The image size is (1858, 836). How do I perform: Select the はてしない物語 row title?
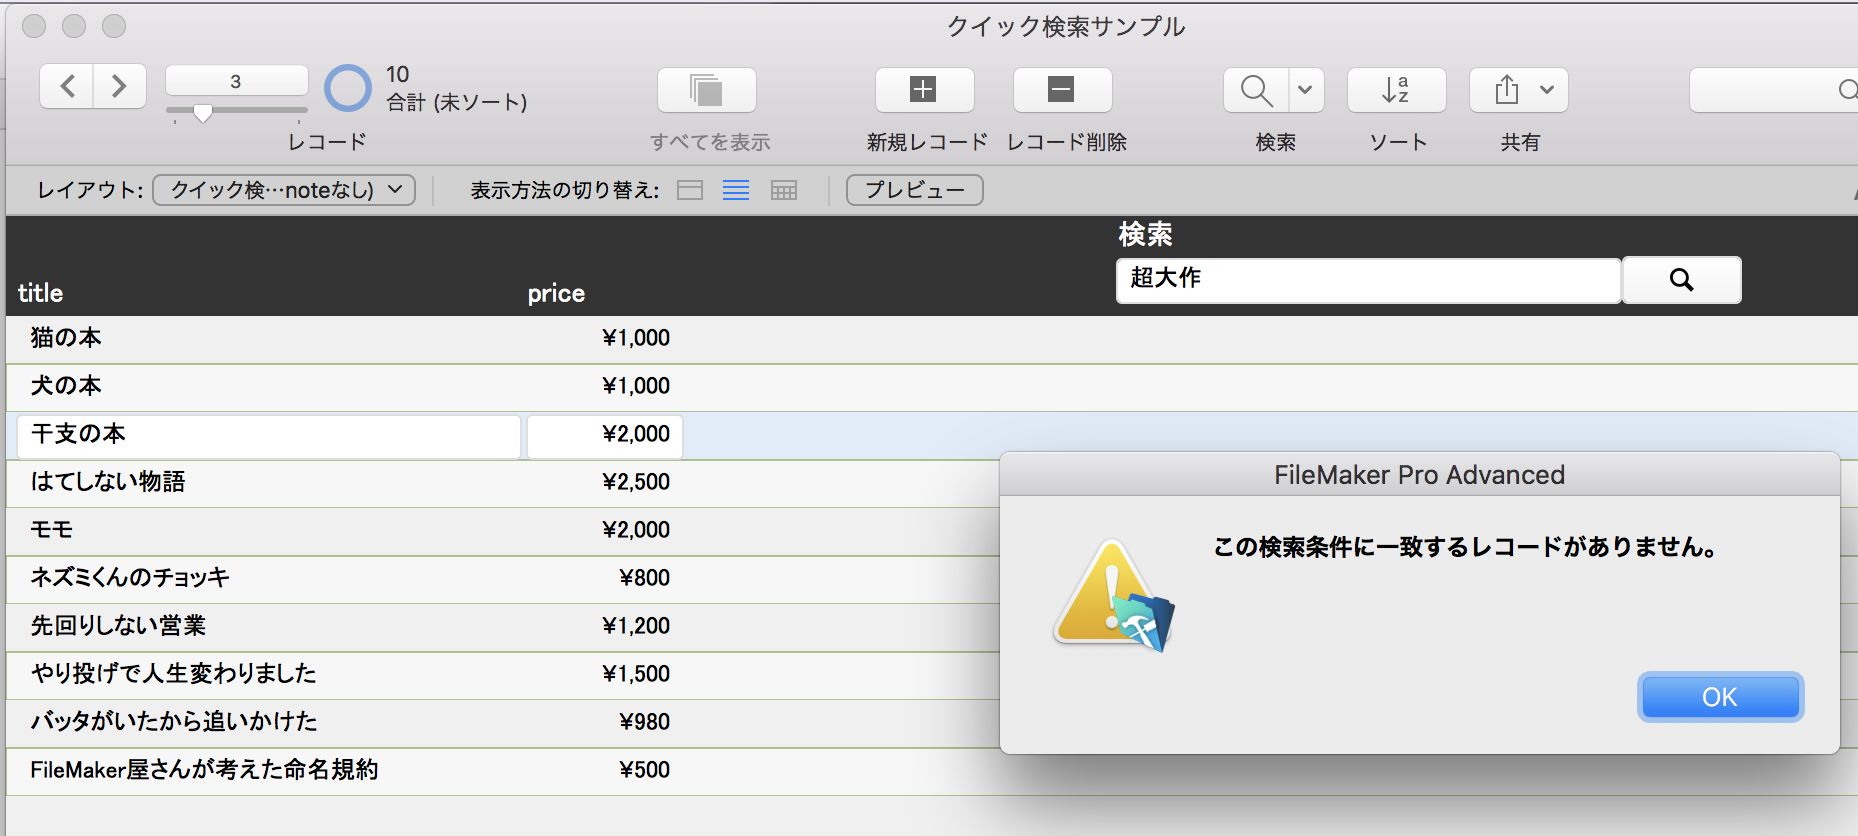tap(108, 482)
